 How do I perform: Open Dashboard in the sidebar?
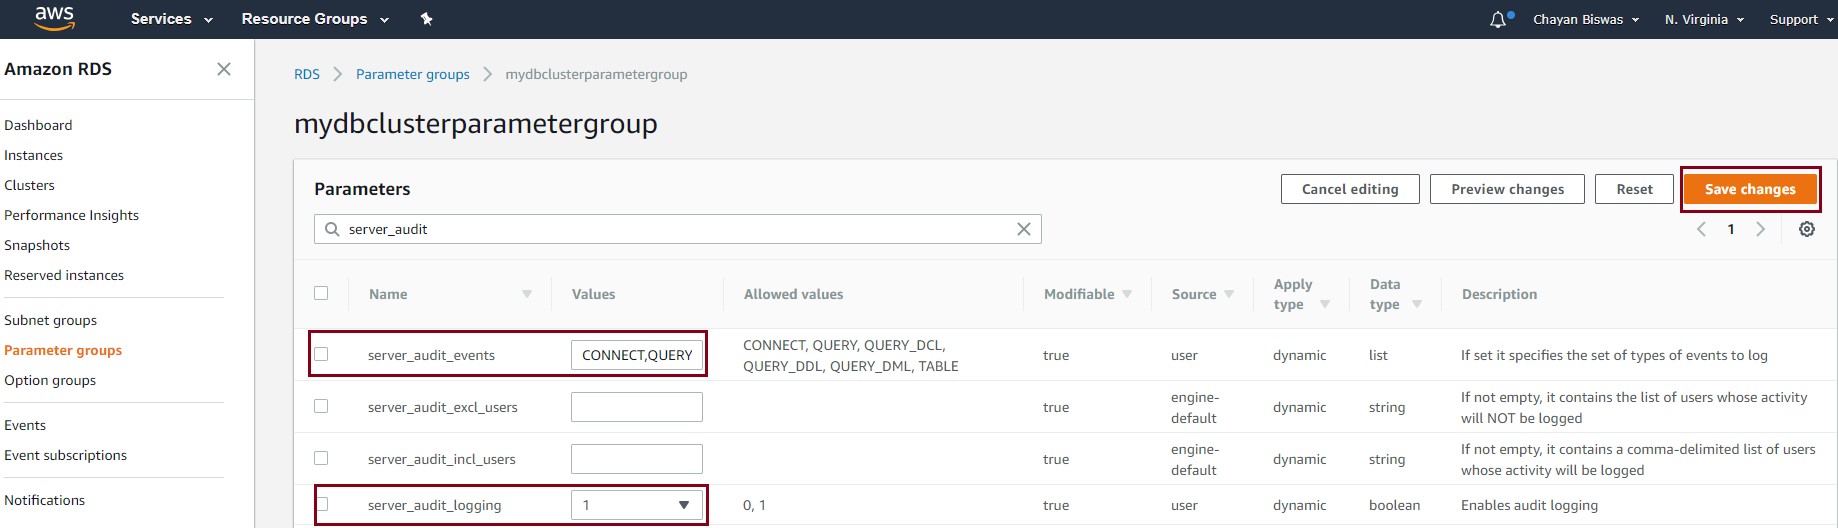[38, 125]
